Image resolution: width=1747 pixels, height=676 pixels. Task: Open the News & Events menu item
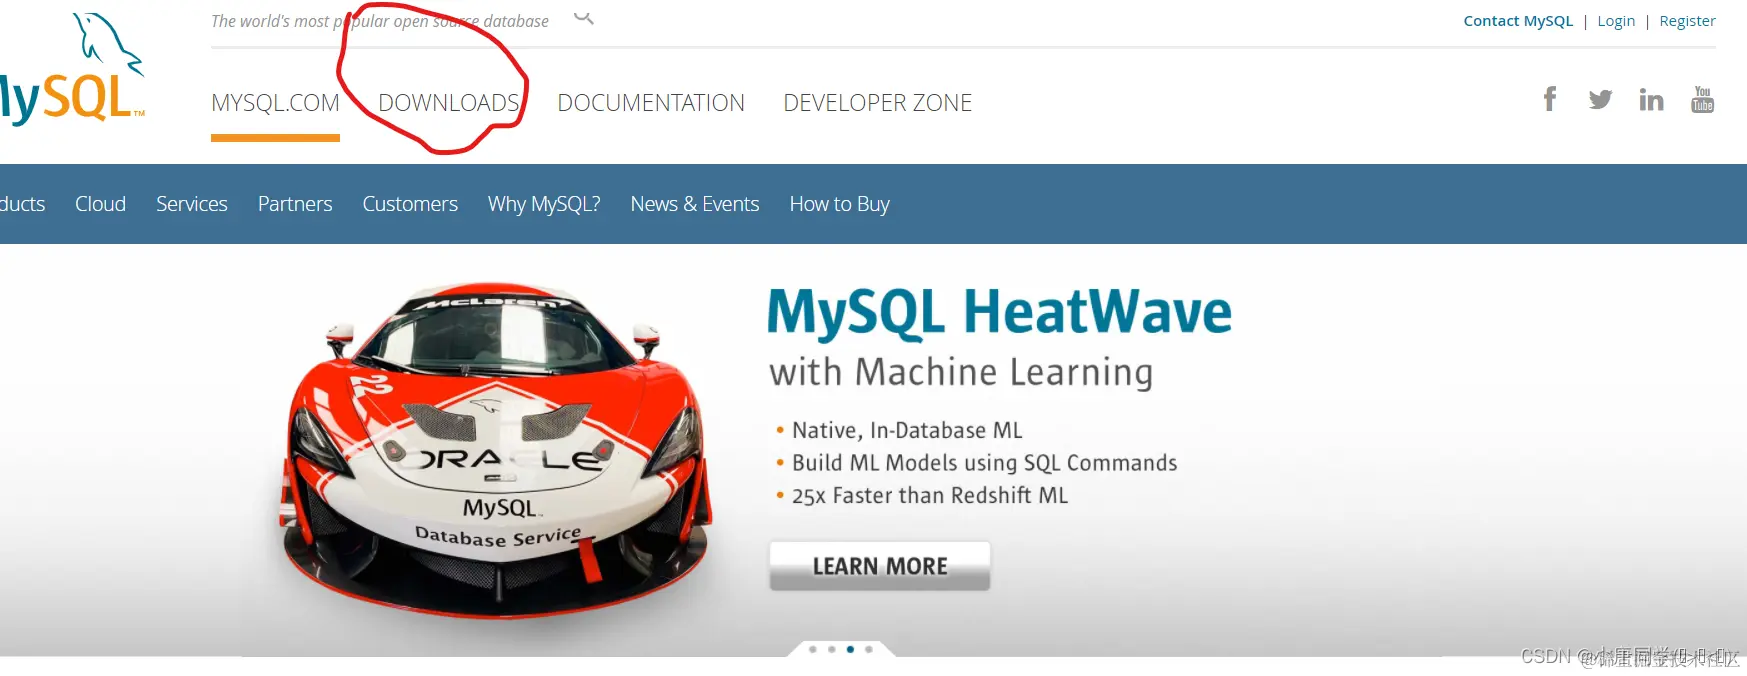(695, 204)
